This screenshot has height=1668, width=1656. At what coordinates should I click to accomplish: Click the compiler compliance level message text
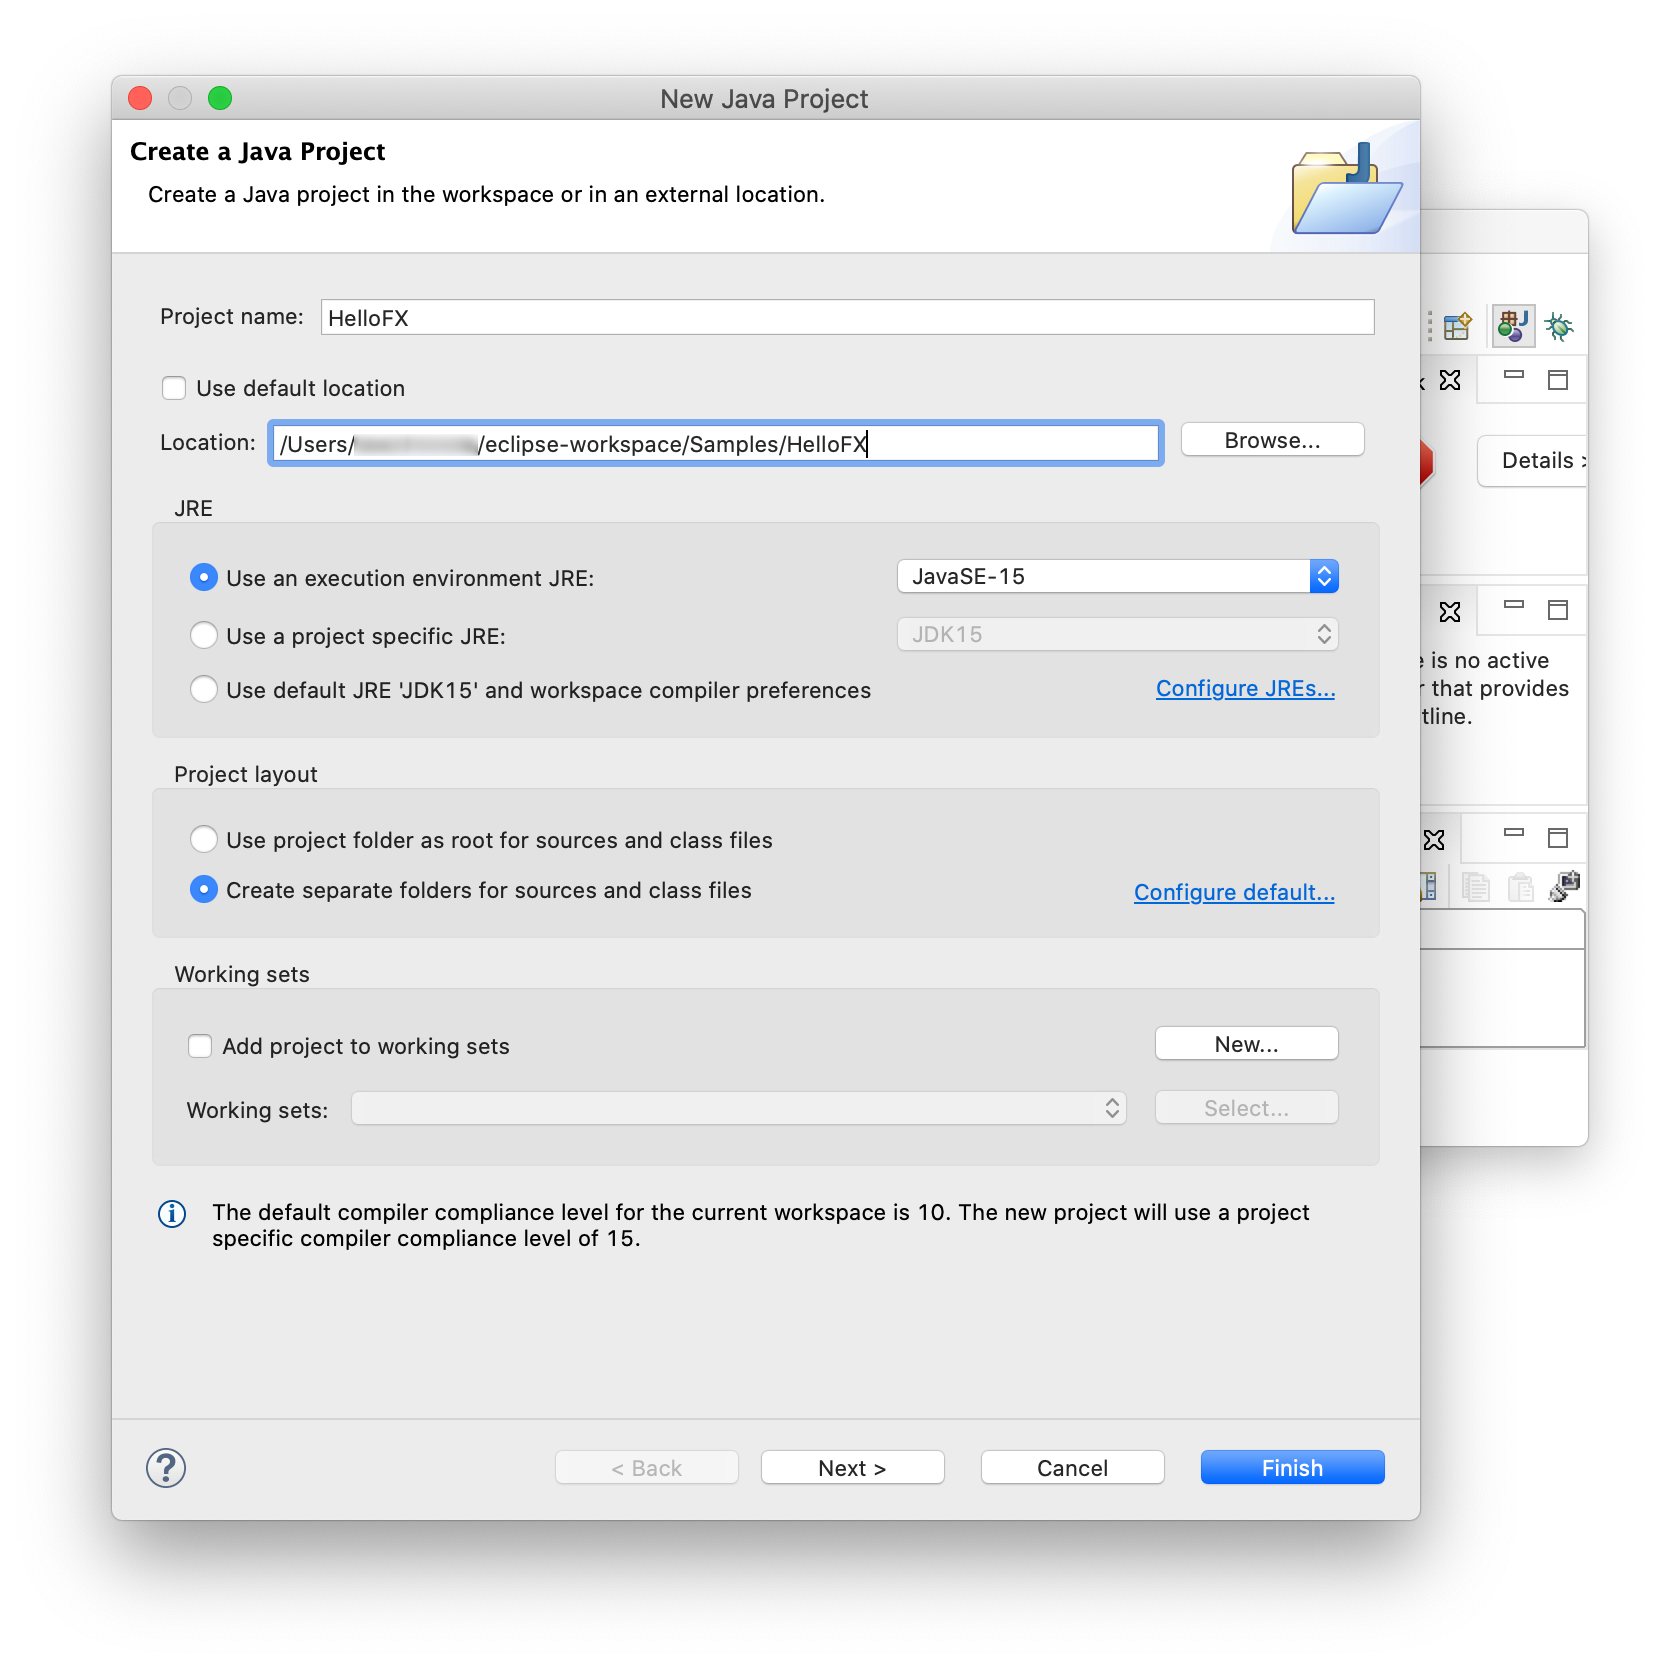coord(760,1225)
